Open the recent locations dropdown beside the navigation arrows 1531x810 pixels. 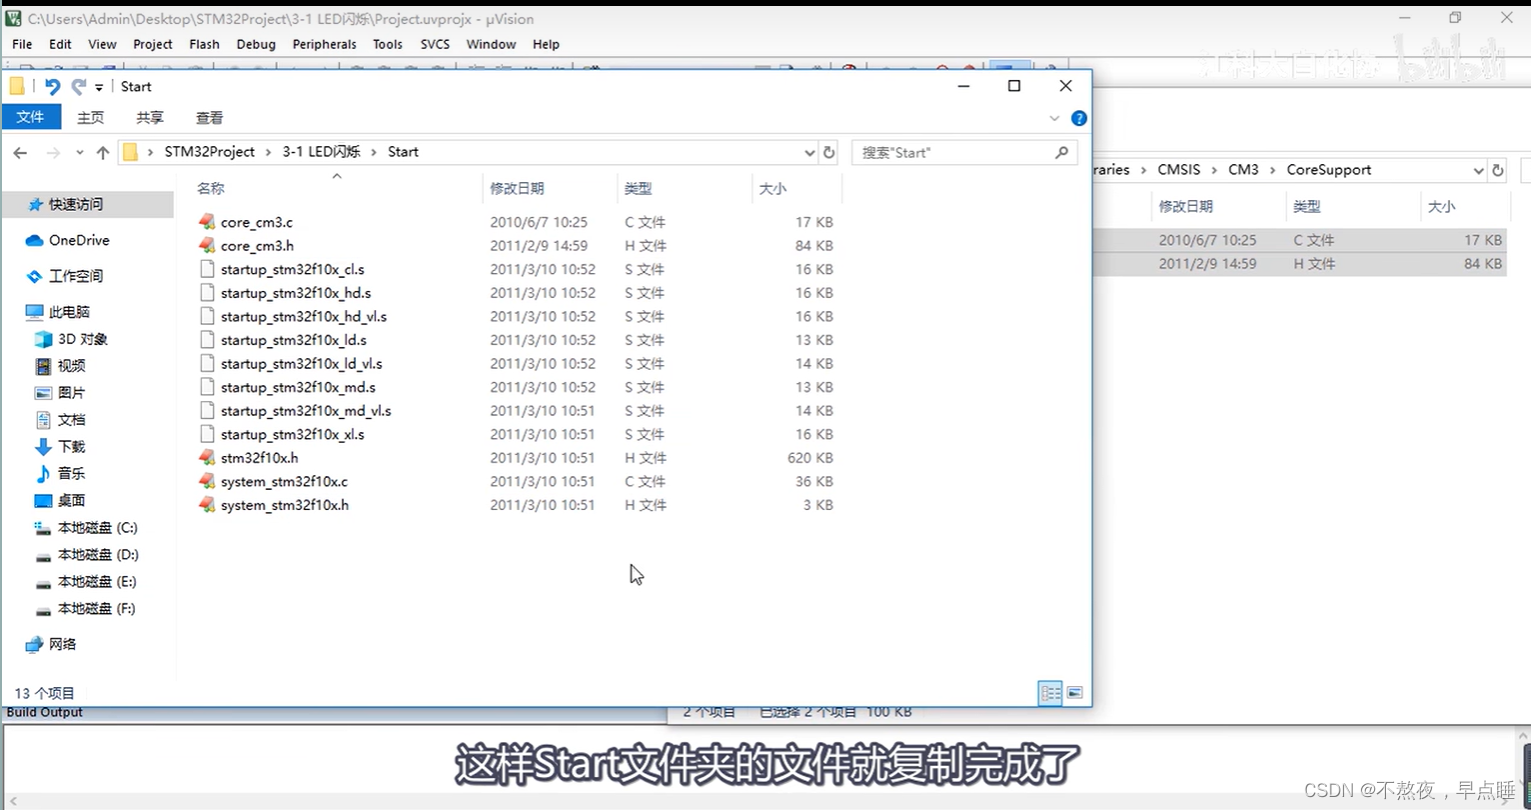(79, 152)
